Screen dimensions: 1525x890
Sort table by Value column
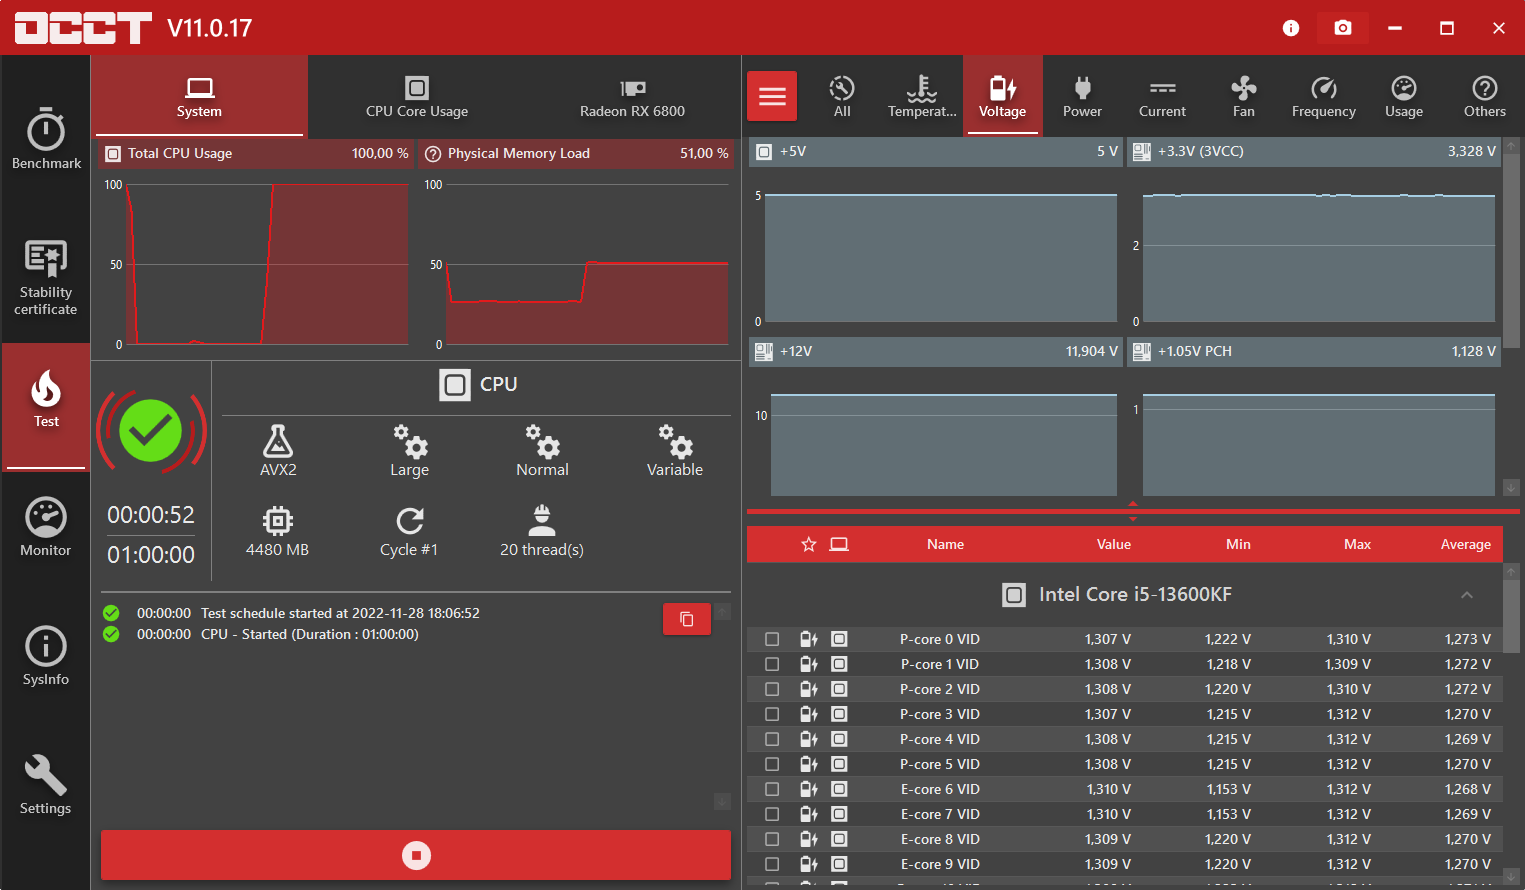[1113, 544]
